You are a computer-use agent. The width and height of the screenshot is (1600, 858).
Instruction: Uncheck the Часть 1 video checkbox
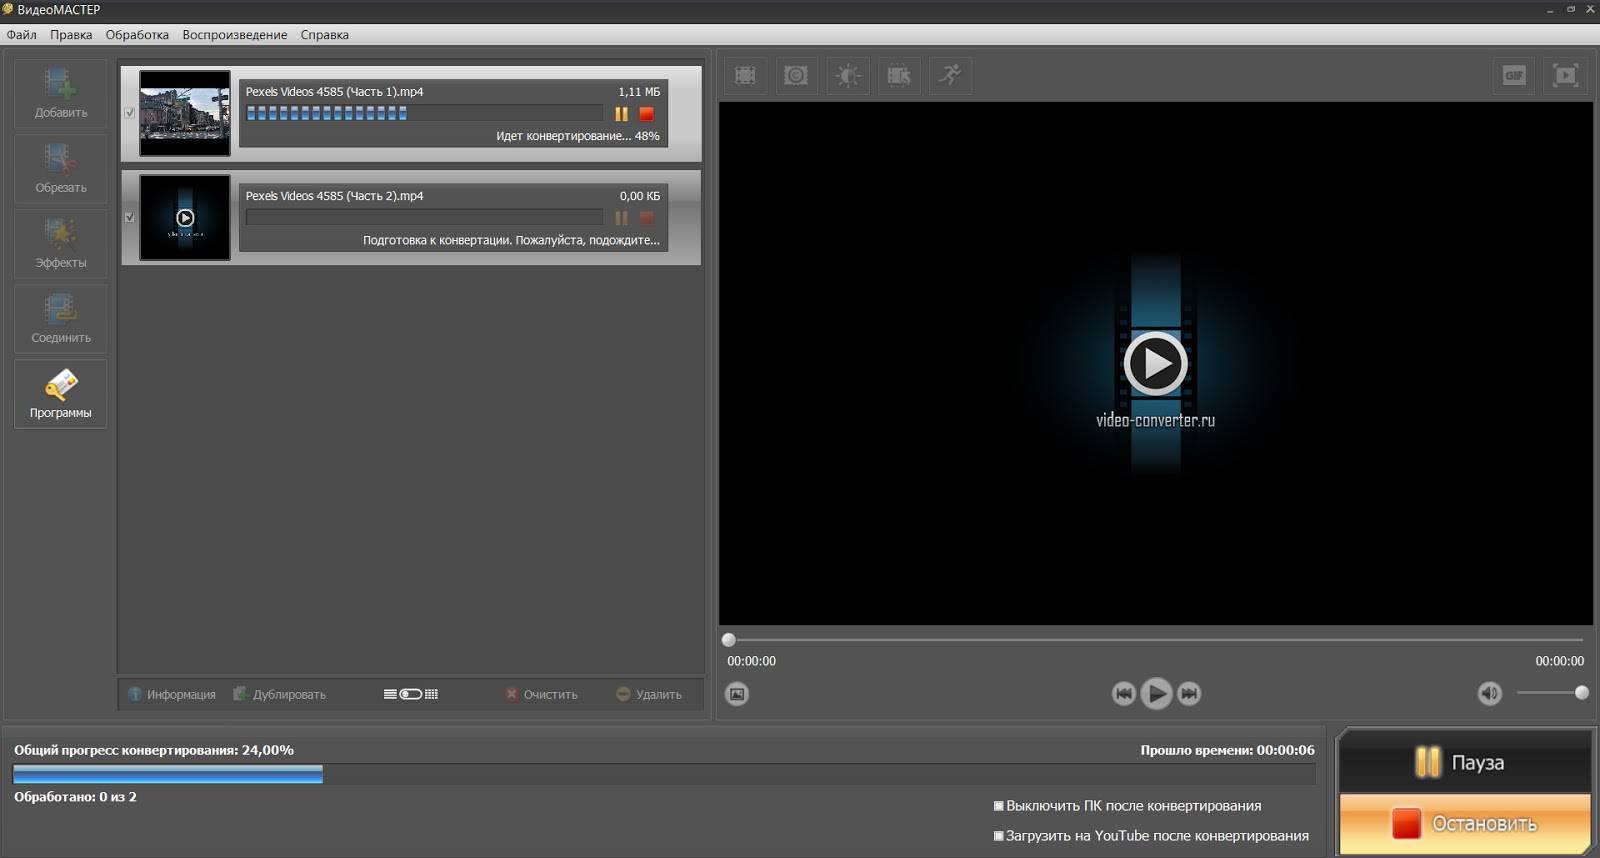click(130, 113)
